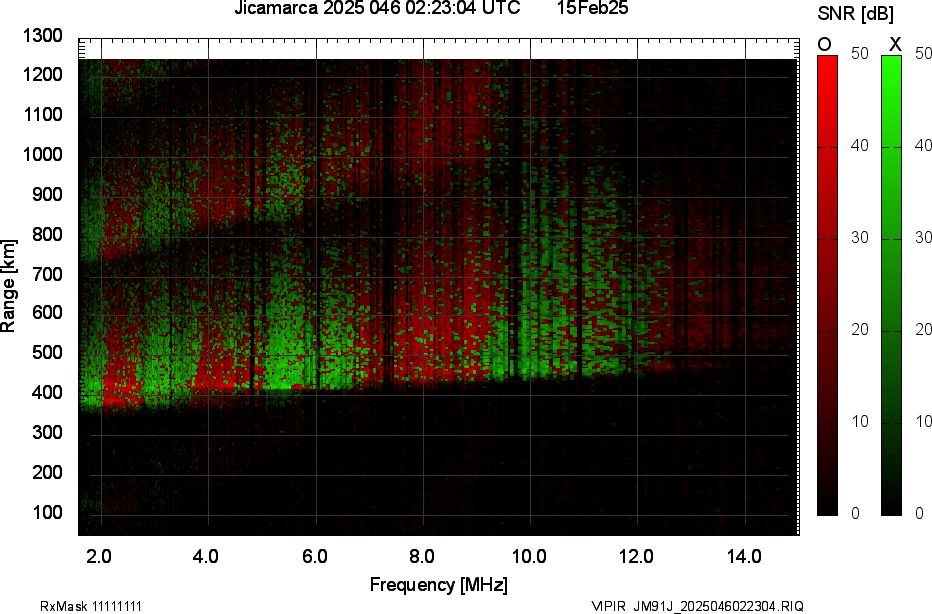Click the 10 label on the red scale
Screen dimensions: 932x614
(859, 421)
